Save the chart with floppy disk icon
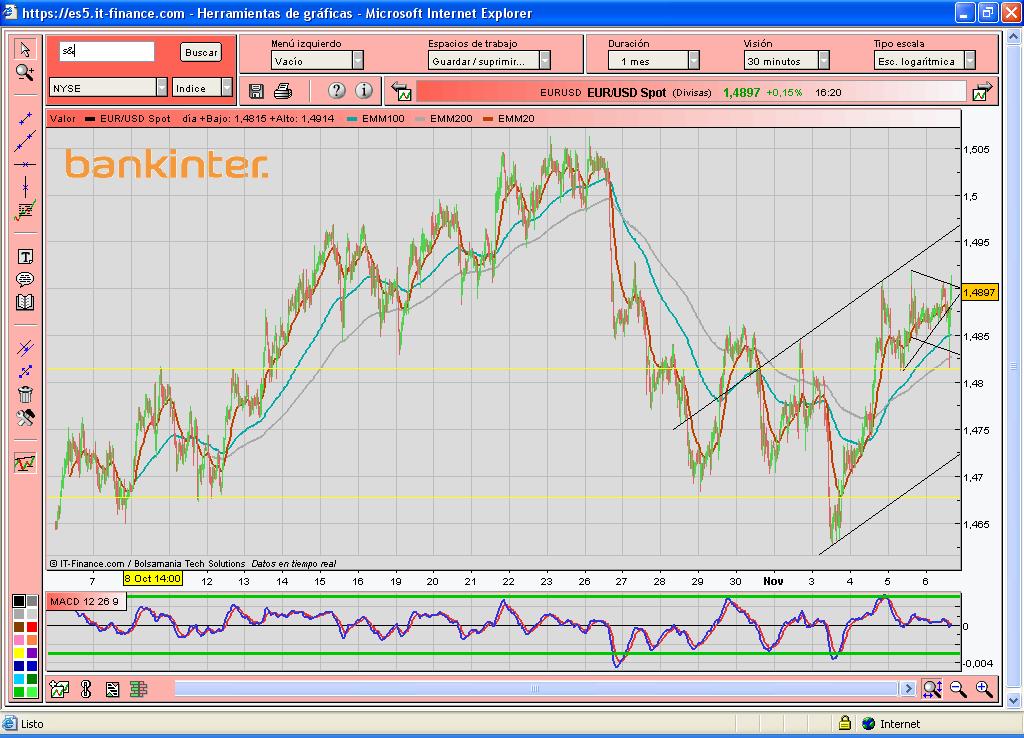This screenshot has width=1024, height=738. (x=256, y=91)
